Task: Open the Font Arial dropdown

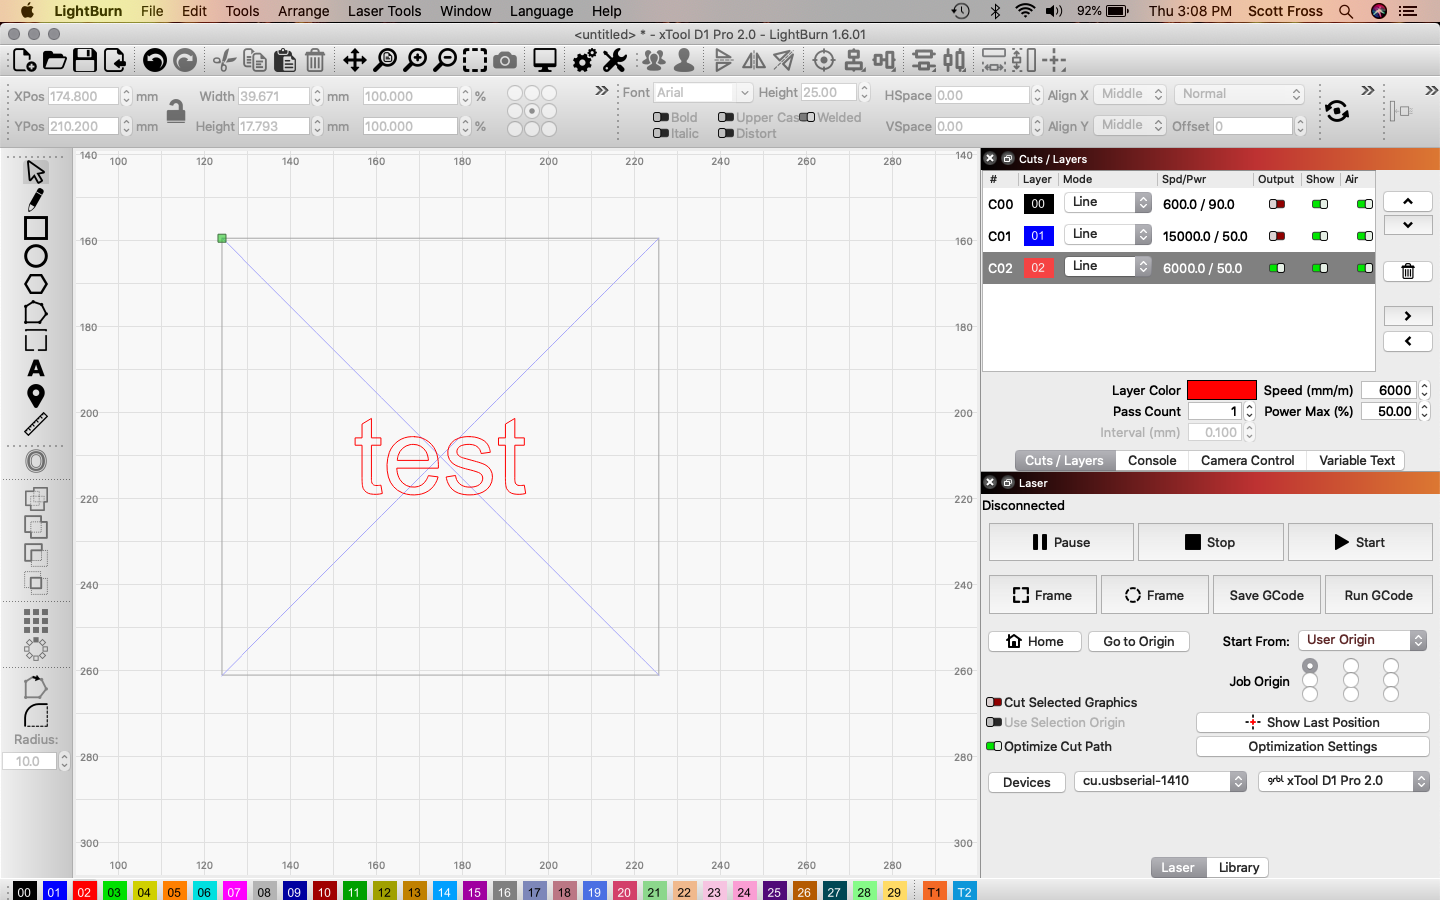Action: point(703,92)
